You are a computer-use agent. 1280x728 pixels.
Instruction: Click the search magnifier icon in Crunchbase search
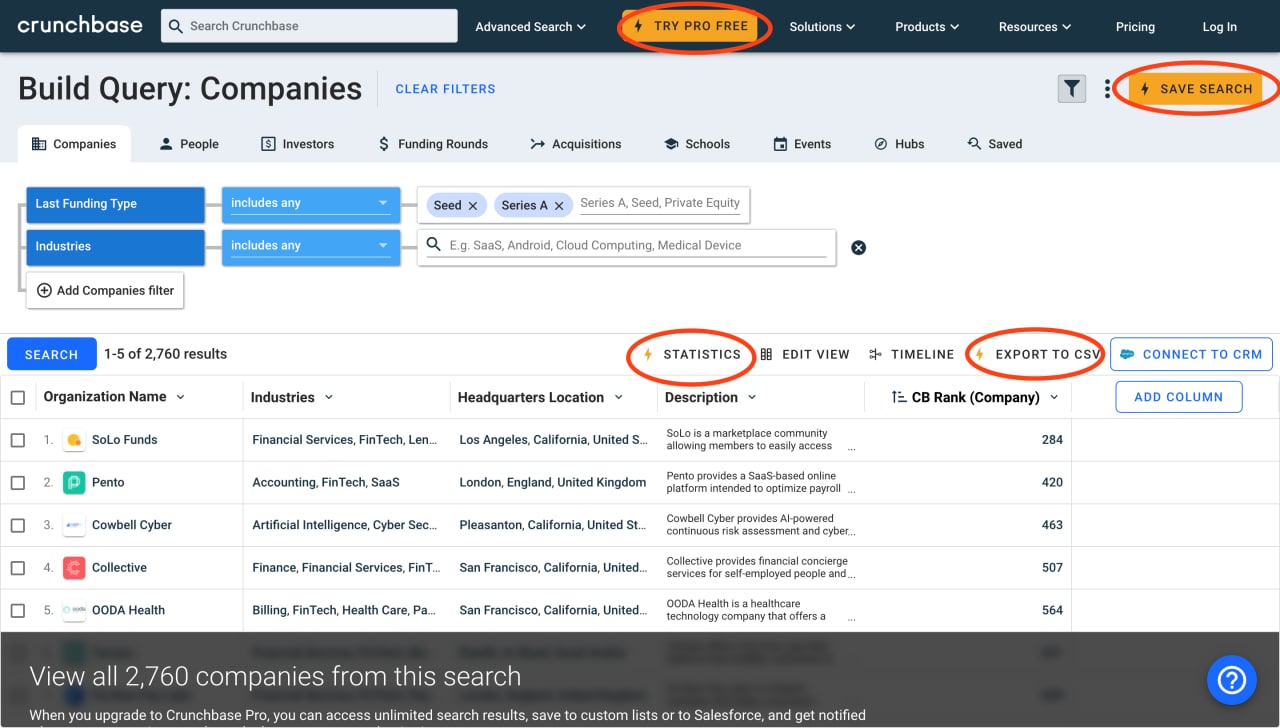coord(176,26)
